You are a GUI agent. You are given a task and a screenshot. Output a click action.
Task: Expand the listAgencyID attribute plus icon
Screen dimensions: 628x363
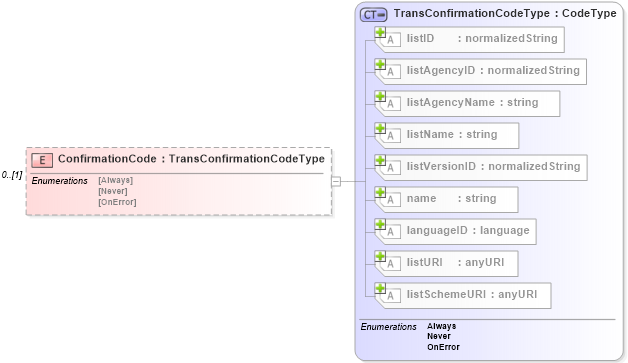[380, 64]
